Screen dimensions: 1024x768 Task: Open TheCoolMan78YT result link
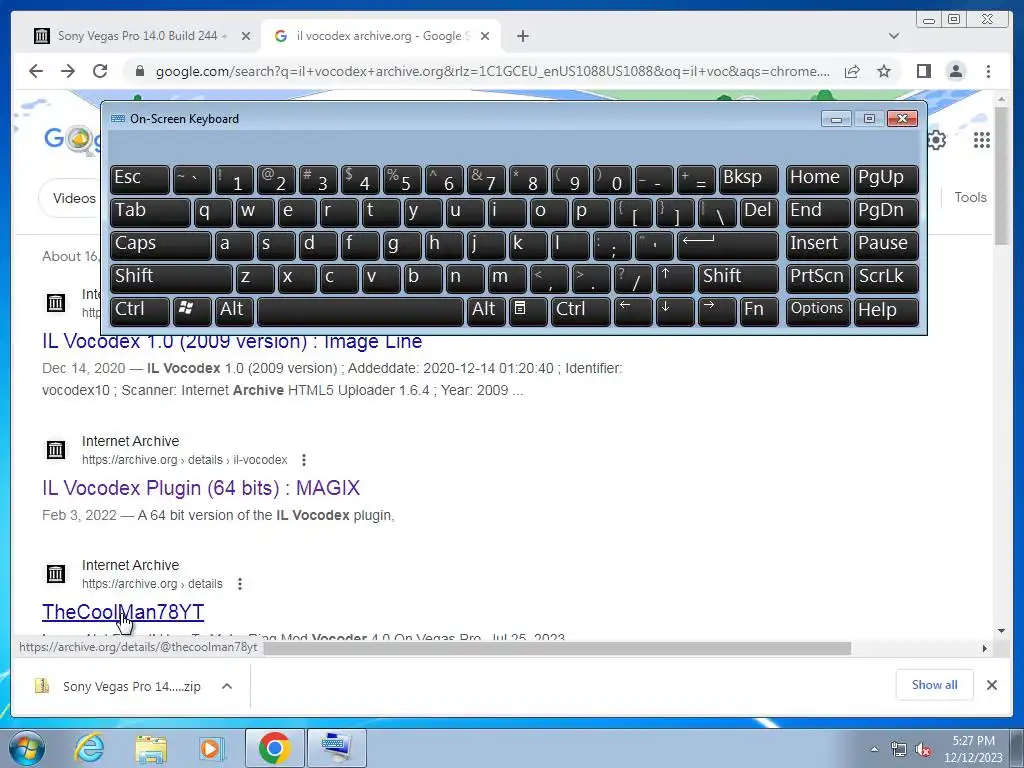point(123,612)
